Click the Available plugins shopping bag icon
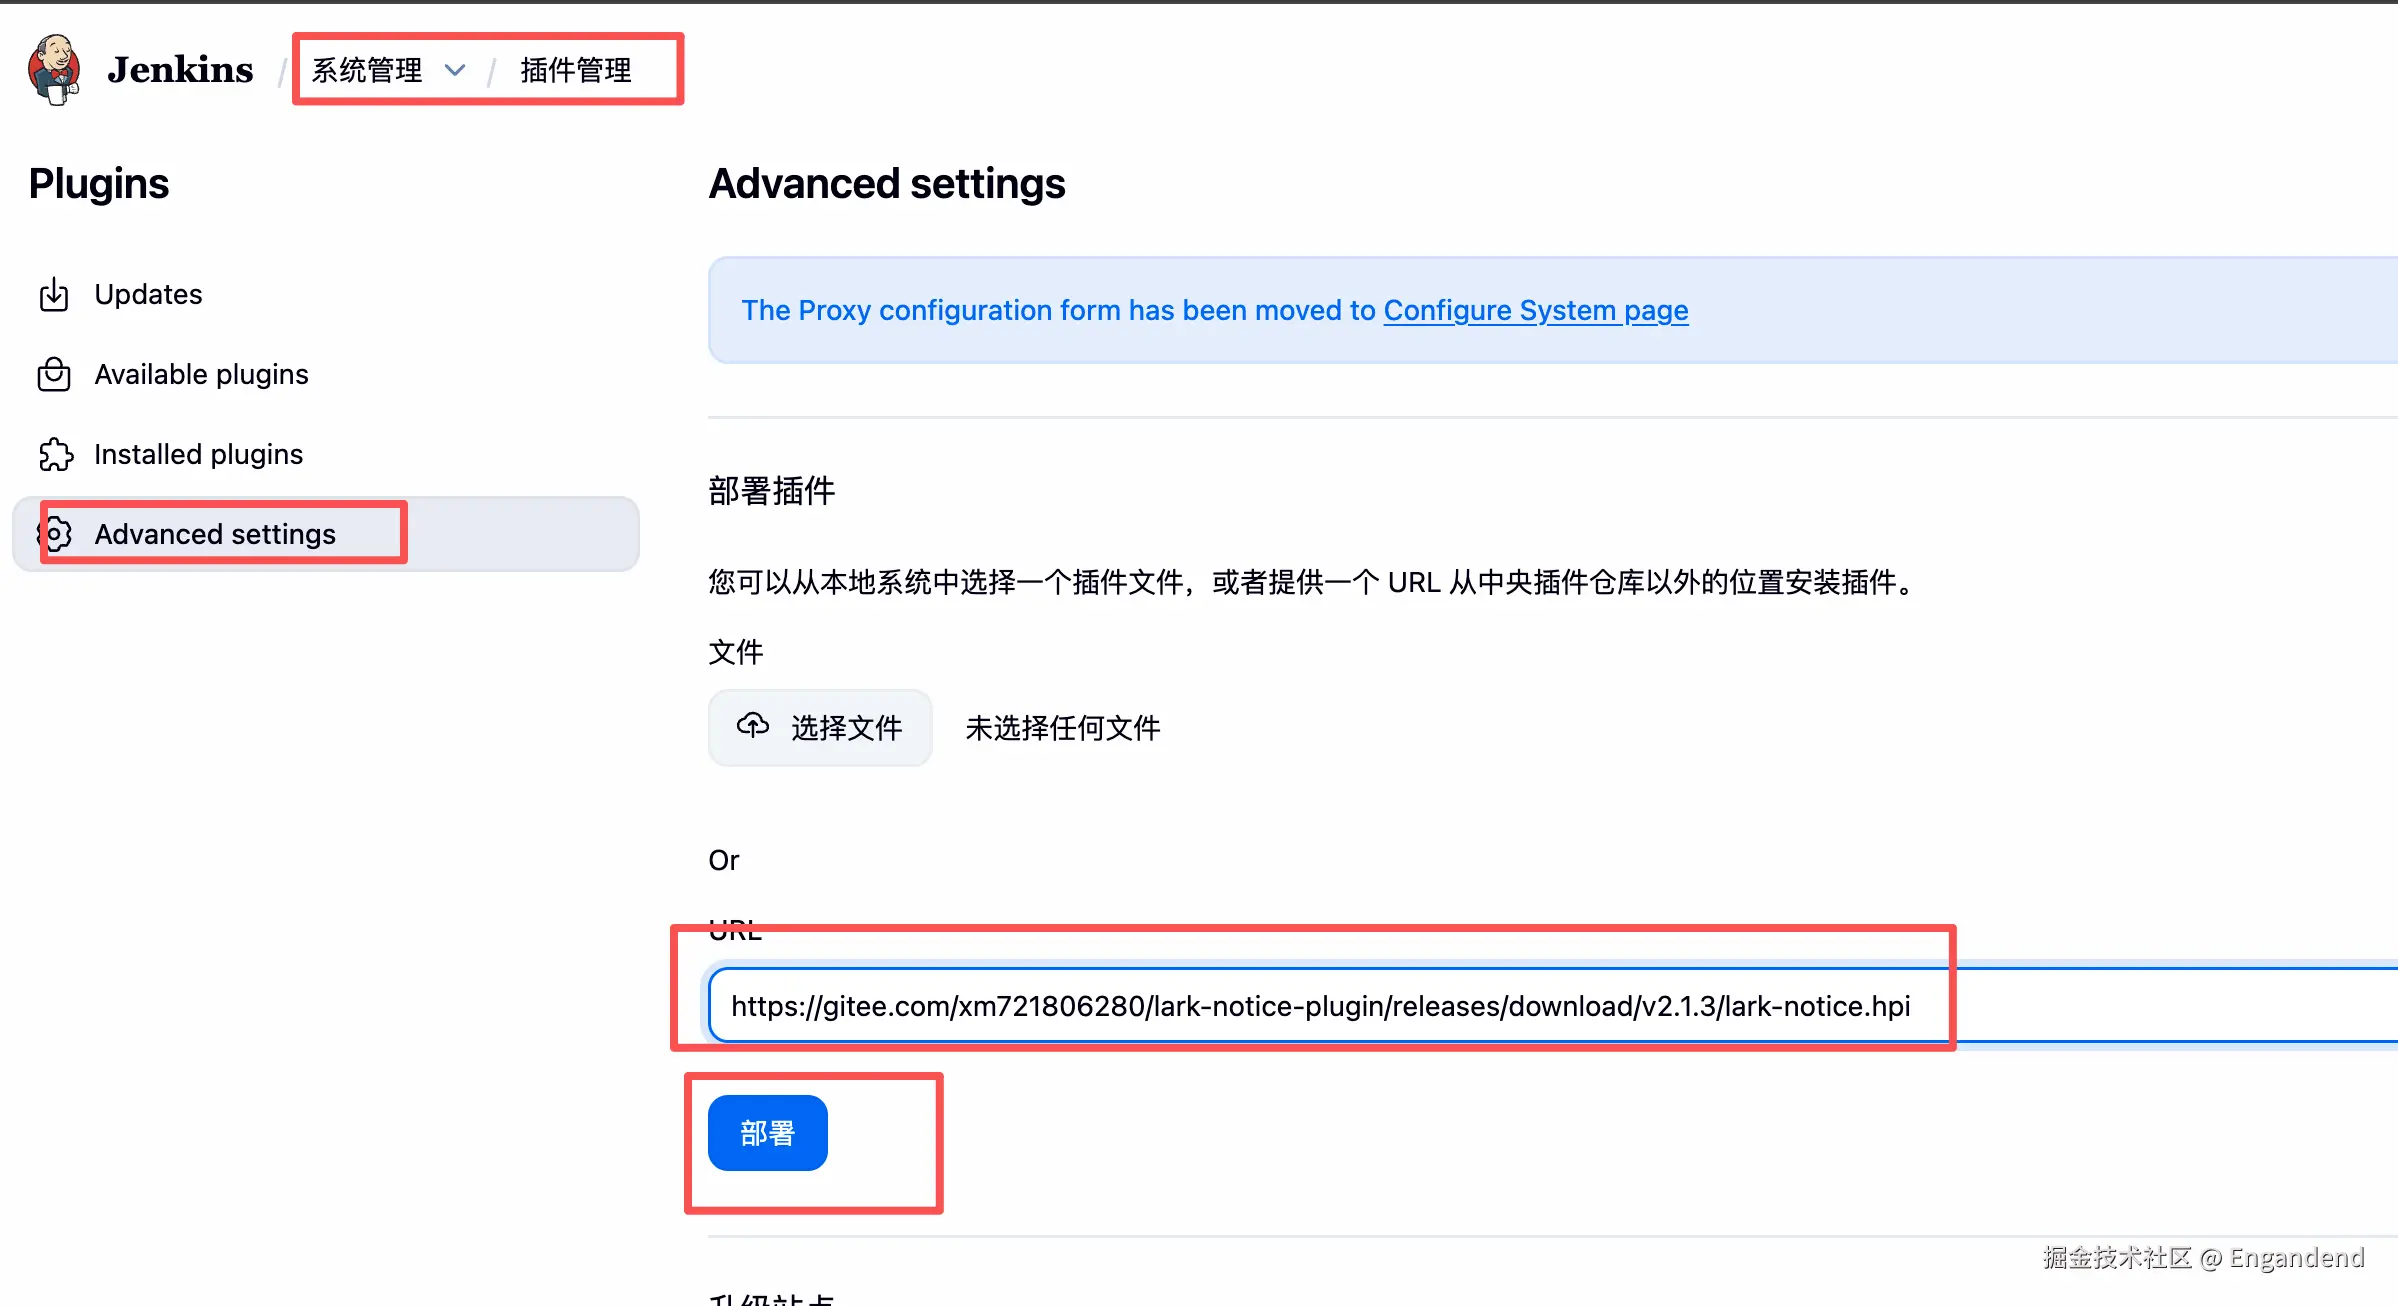The width and height of the screenshot is (2398, 1306). point(54,375)
